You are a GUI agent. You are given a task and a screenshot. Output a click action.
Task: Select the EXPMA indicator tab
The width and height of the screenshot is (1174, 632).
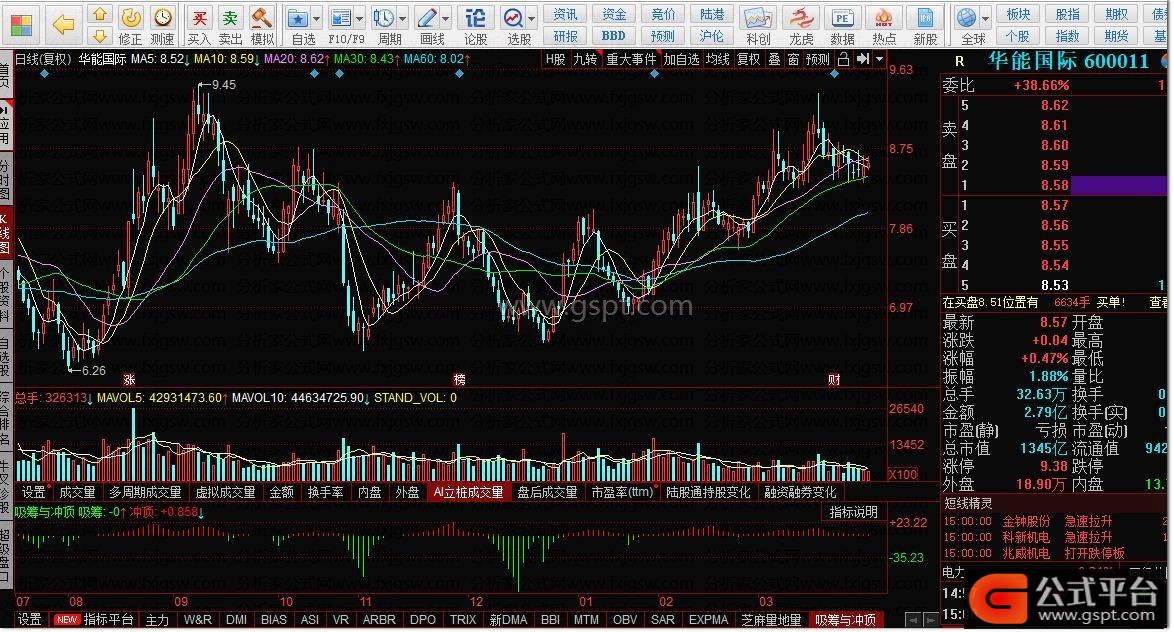[708, 620]
